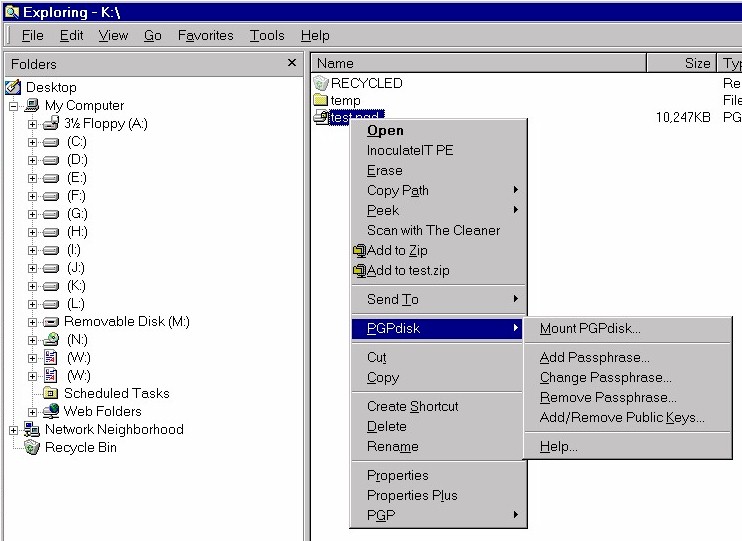Choose Rename from the context menu

click(x=439, y=446)
